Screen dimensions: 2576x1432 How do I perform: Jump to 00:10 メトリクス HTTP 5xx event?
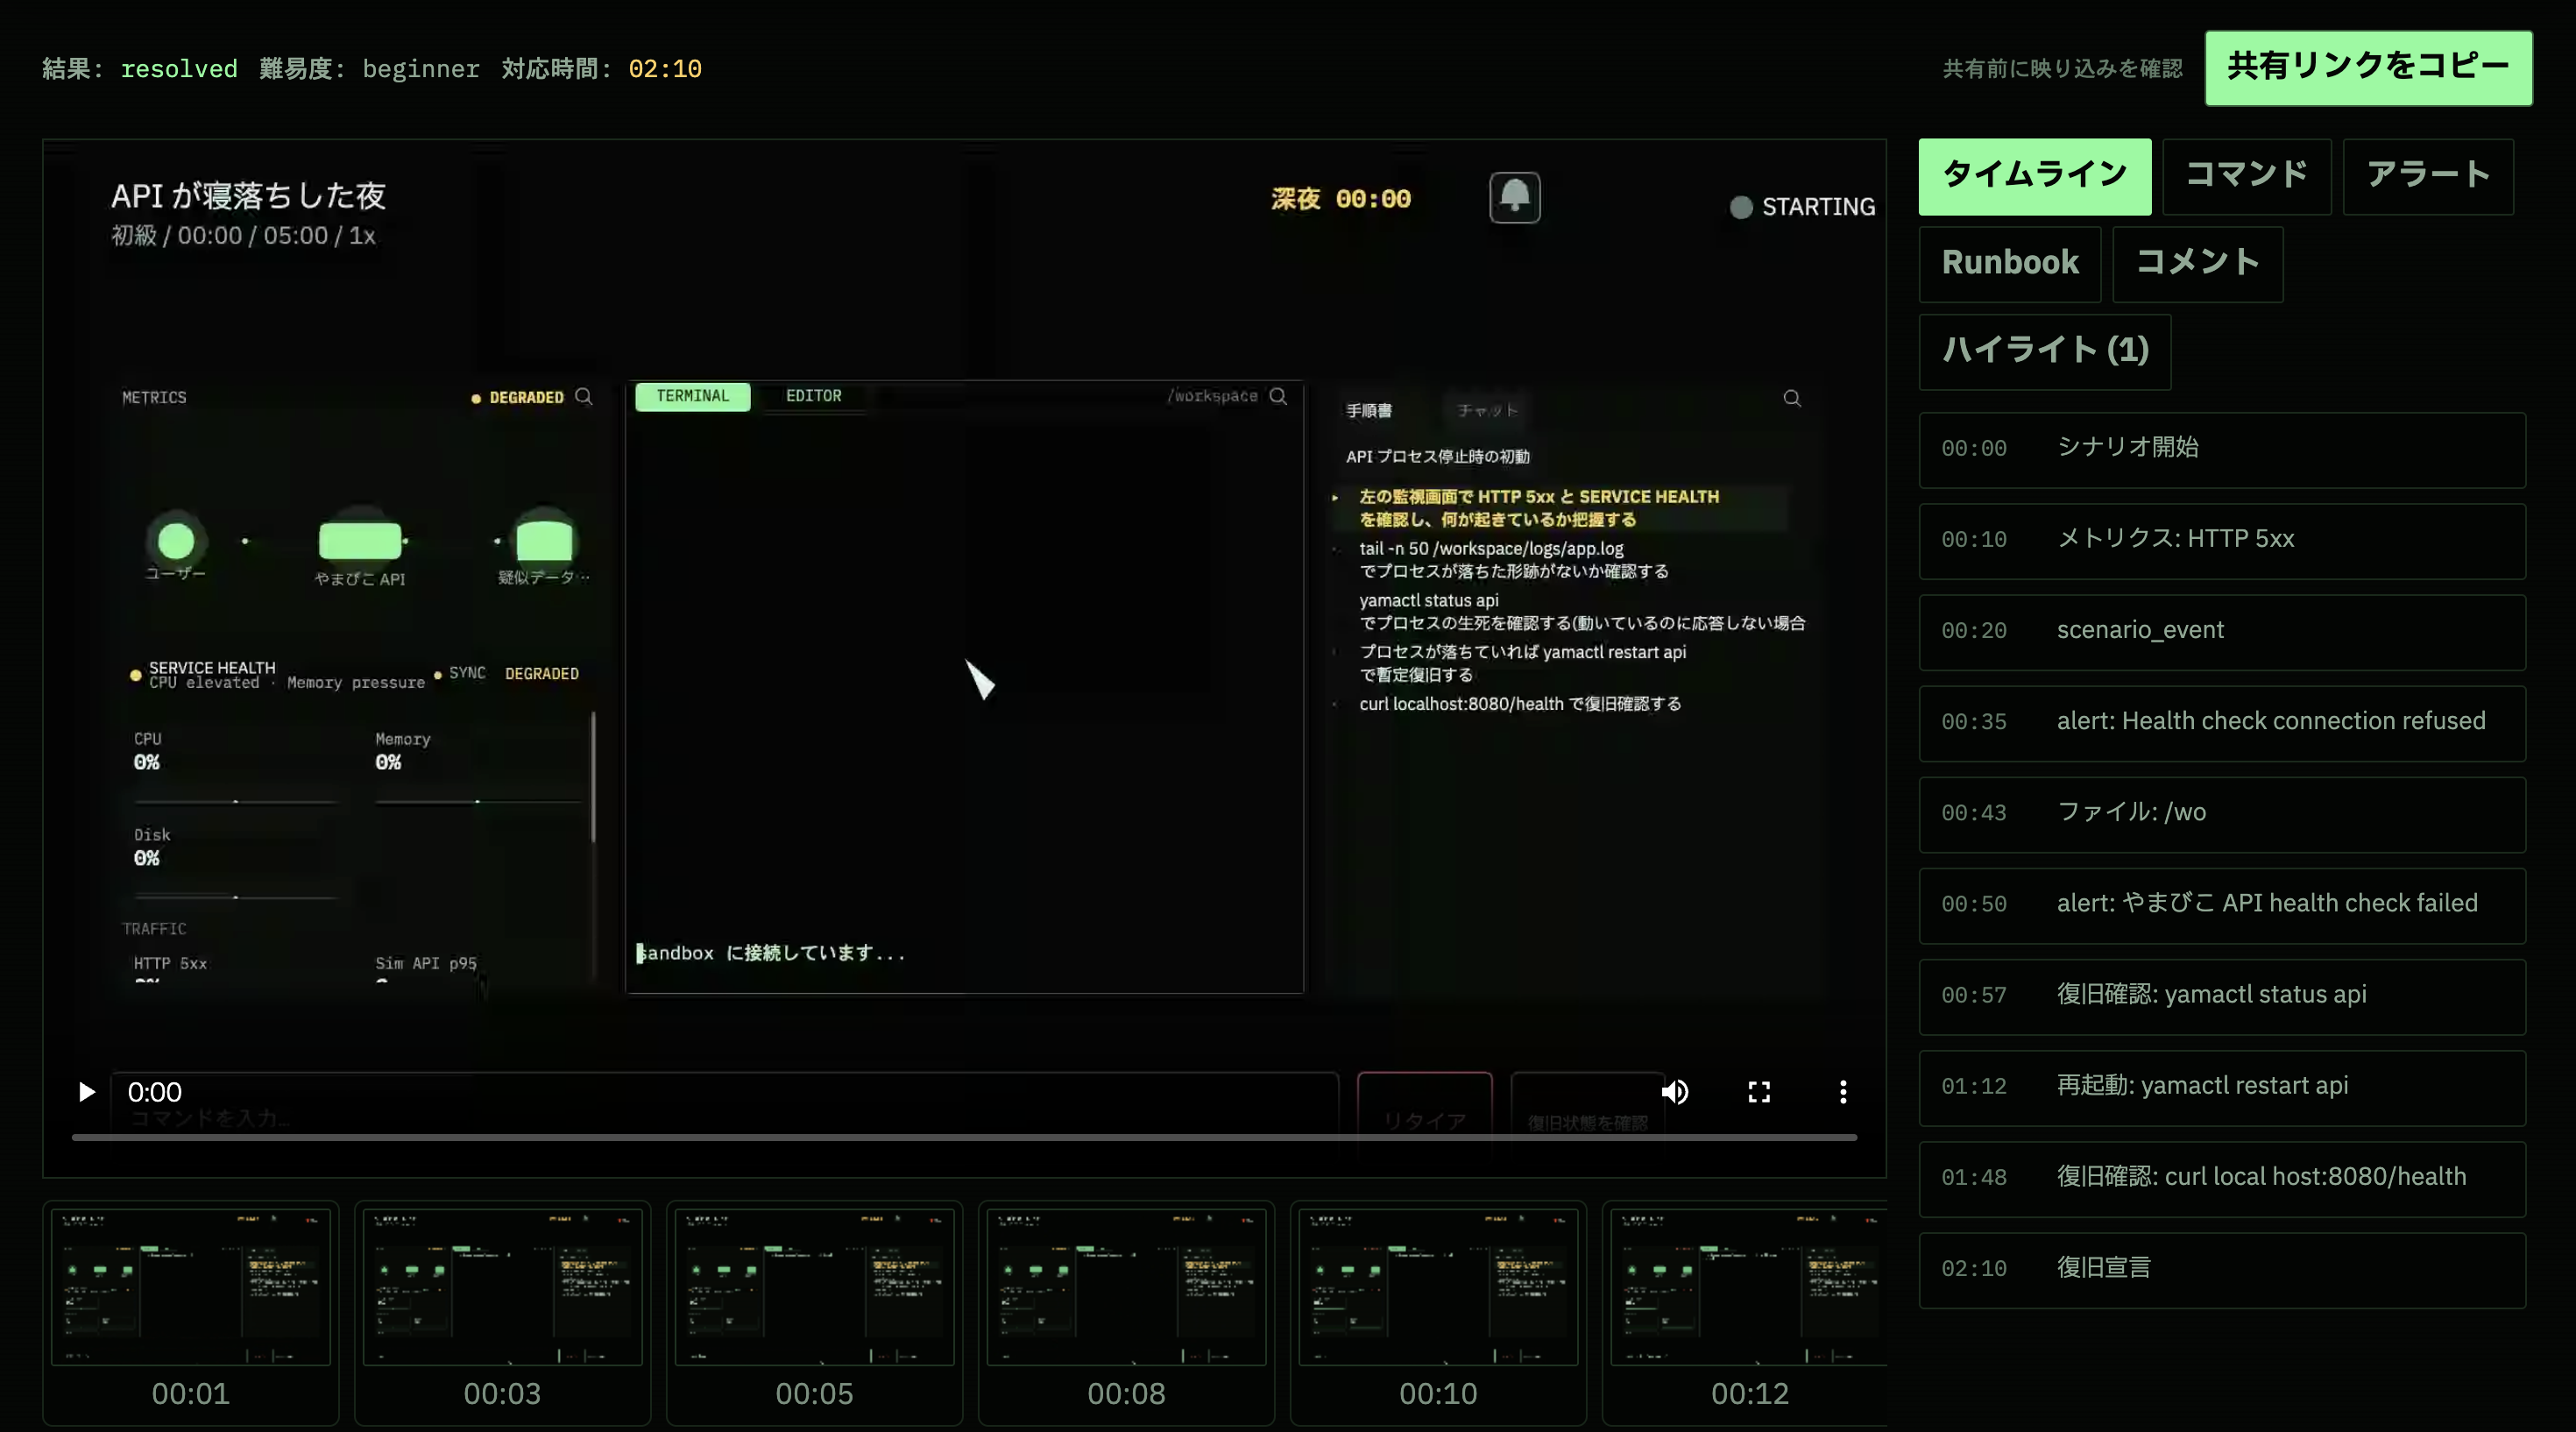point(2222,541)
